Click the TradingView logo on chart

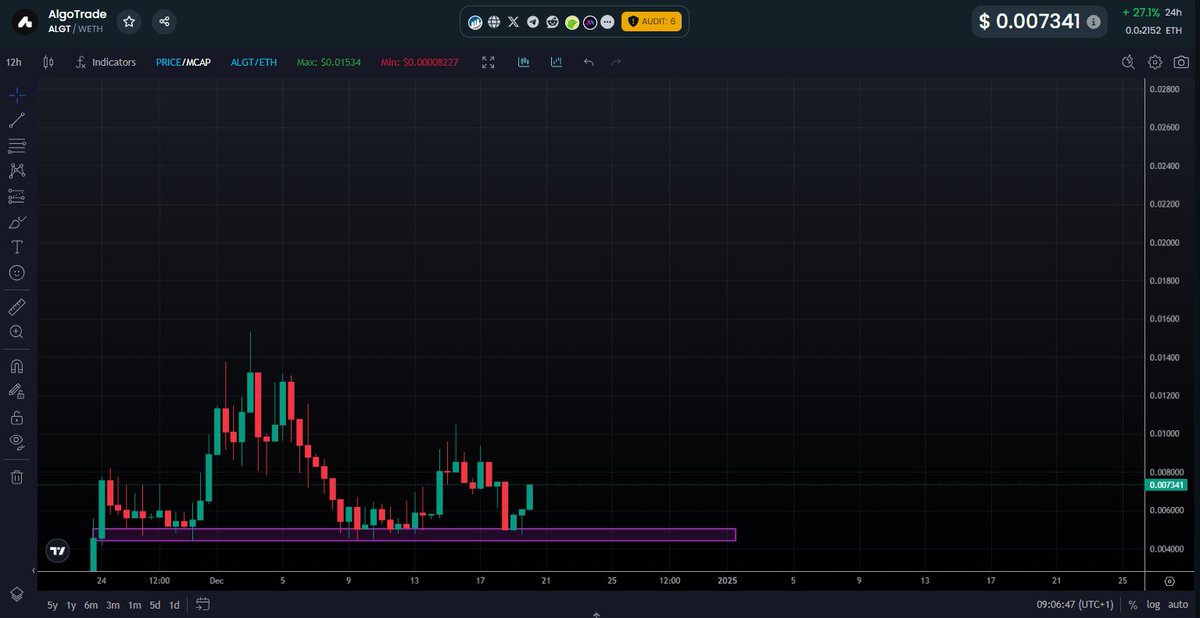coord(58,550)
